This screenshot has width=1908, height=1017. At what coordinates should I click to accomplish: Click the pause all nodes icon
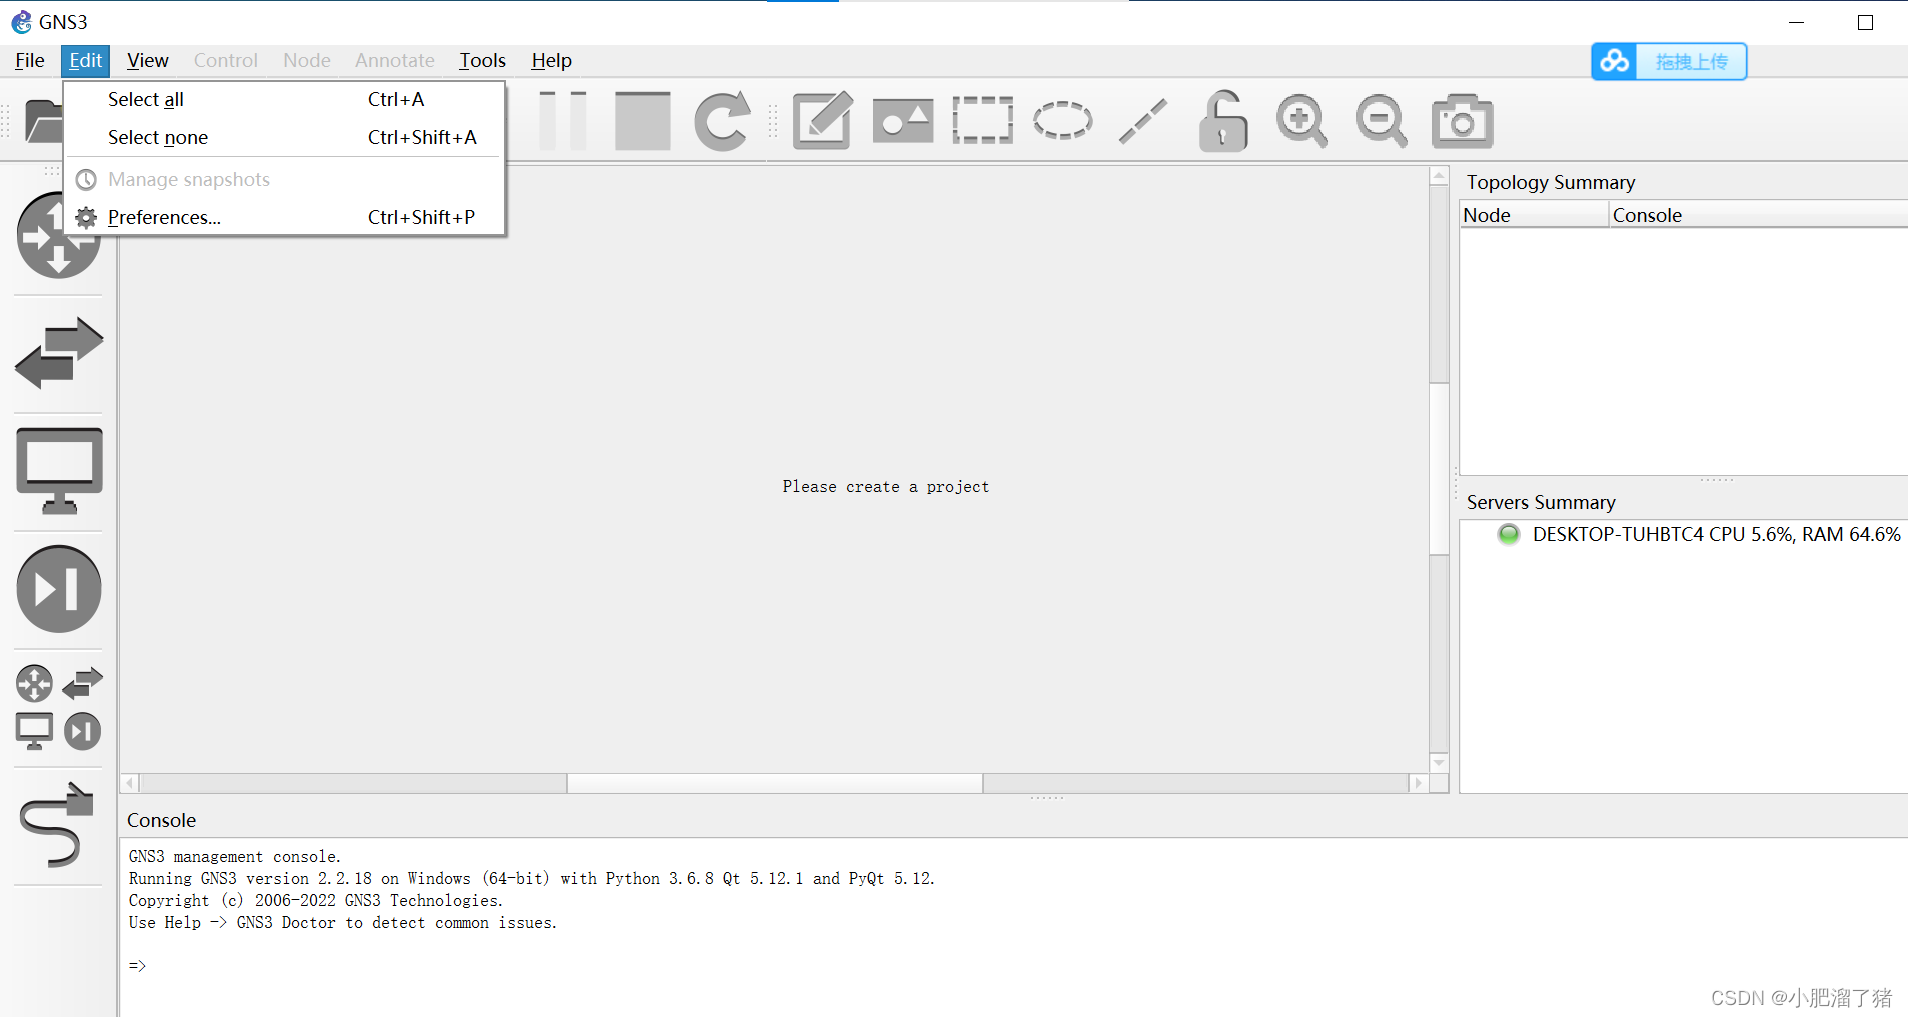tap(563, 121)
